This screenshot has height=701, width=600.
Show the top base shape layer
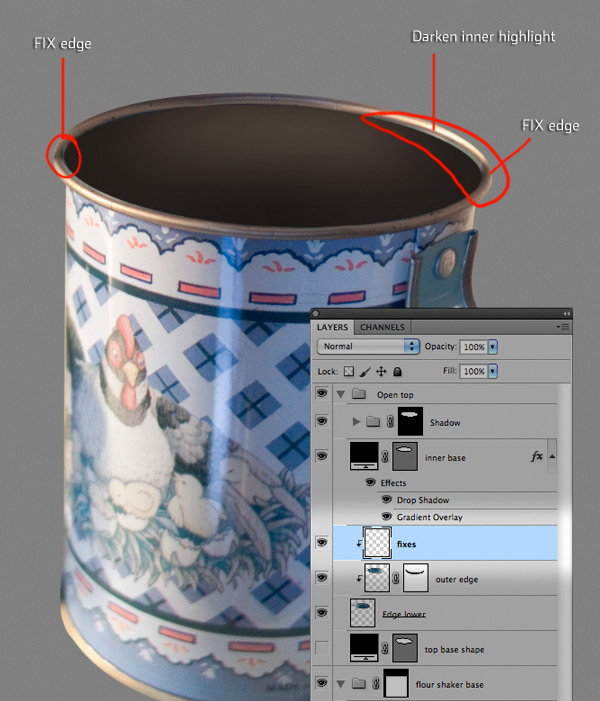(x=321, y=647)
